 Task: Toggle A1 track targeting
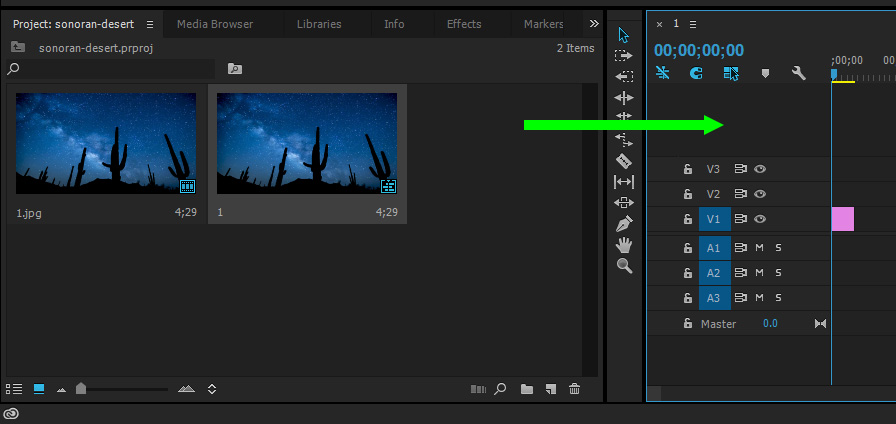click(x=715, y=248)
